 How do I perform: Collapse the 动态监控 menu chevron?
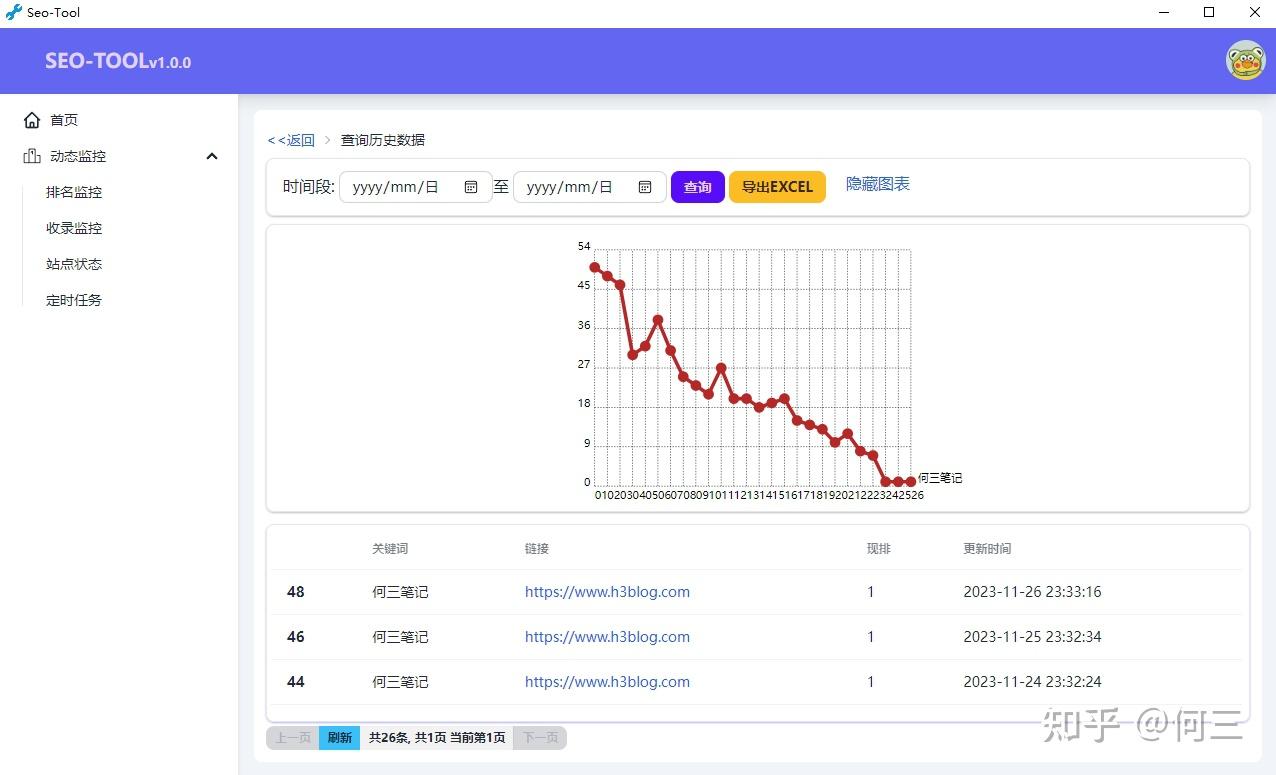[x=212, y=156]
